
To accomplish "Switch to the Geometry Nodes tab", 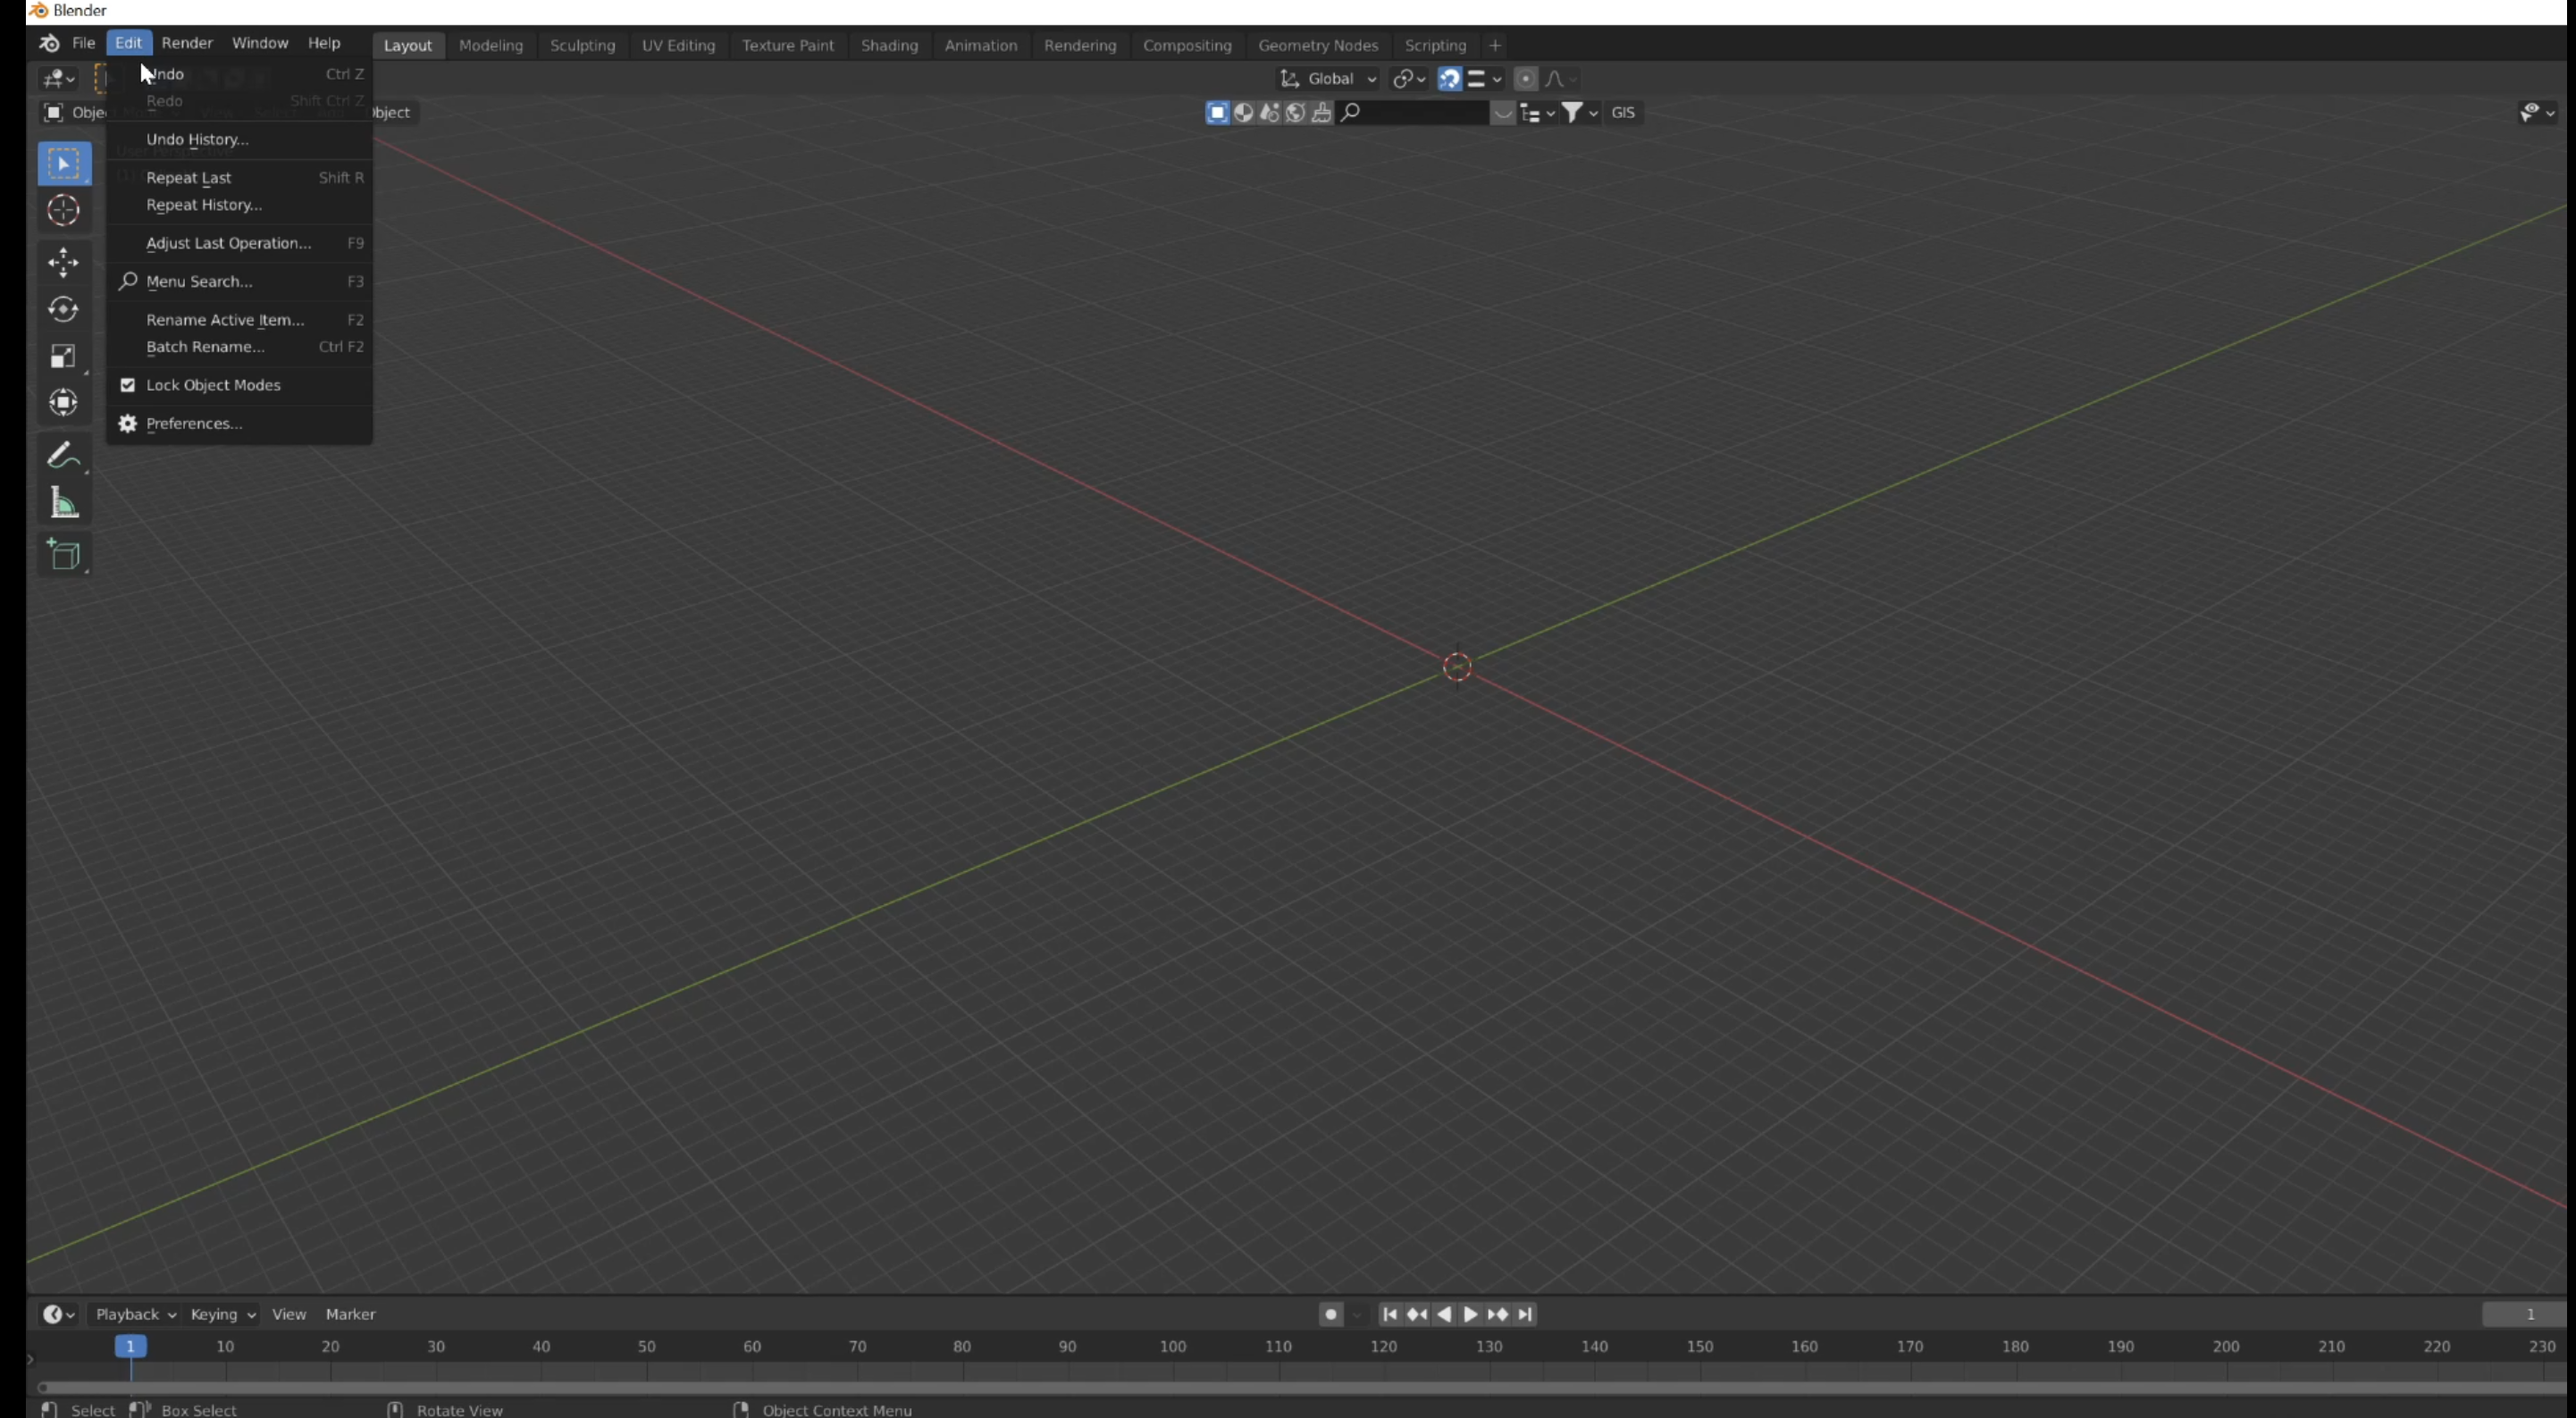I will (1318, 45).
